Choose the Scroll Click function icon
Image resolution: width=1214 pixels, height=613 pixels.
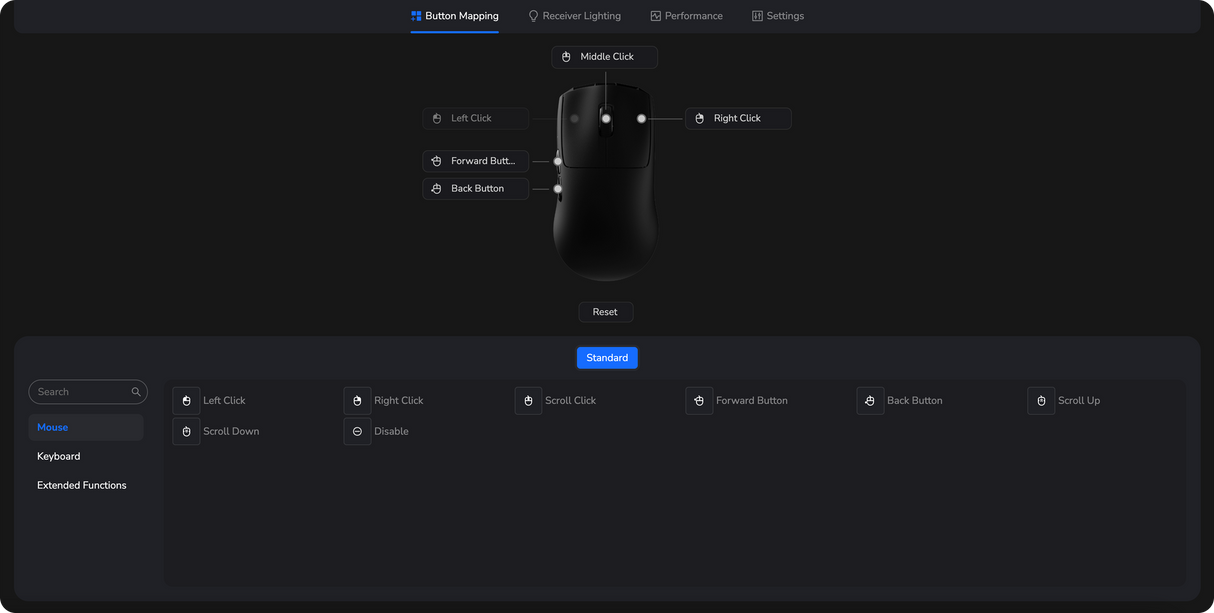tap(528, 401)
